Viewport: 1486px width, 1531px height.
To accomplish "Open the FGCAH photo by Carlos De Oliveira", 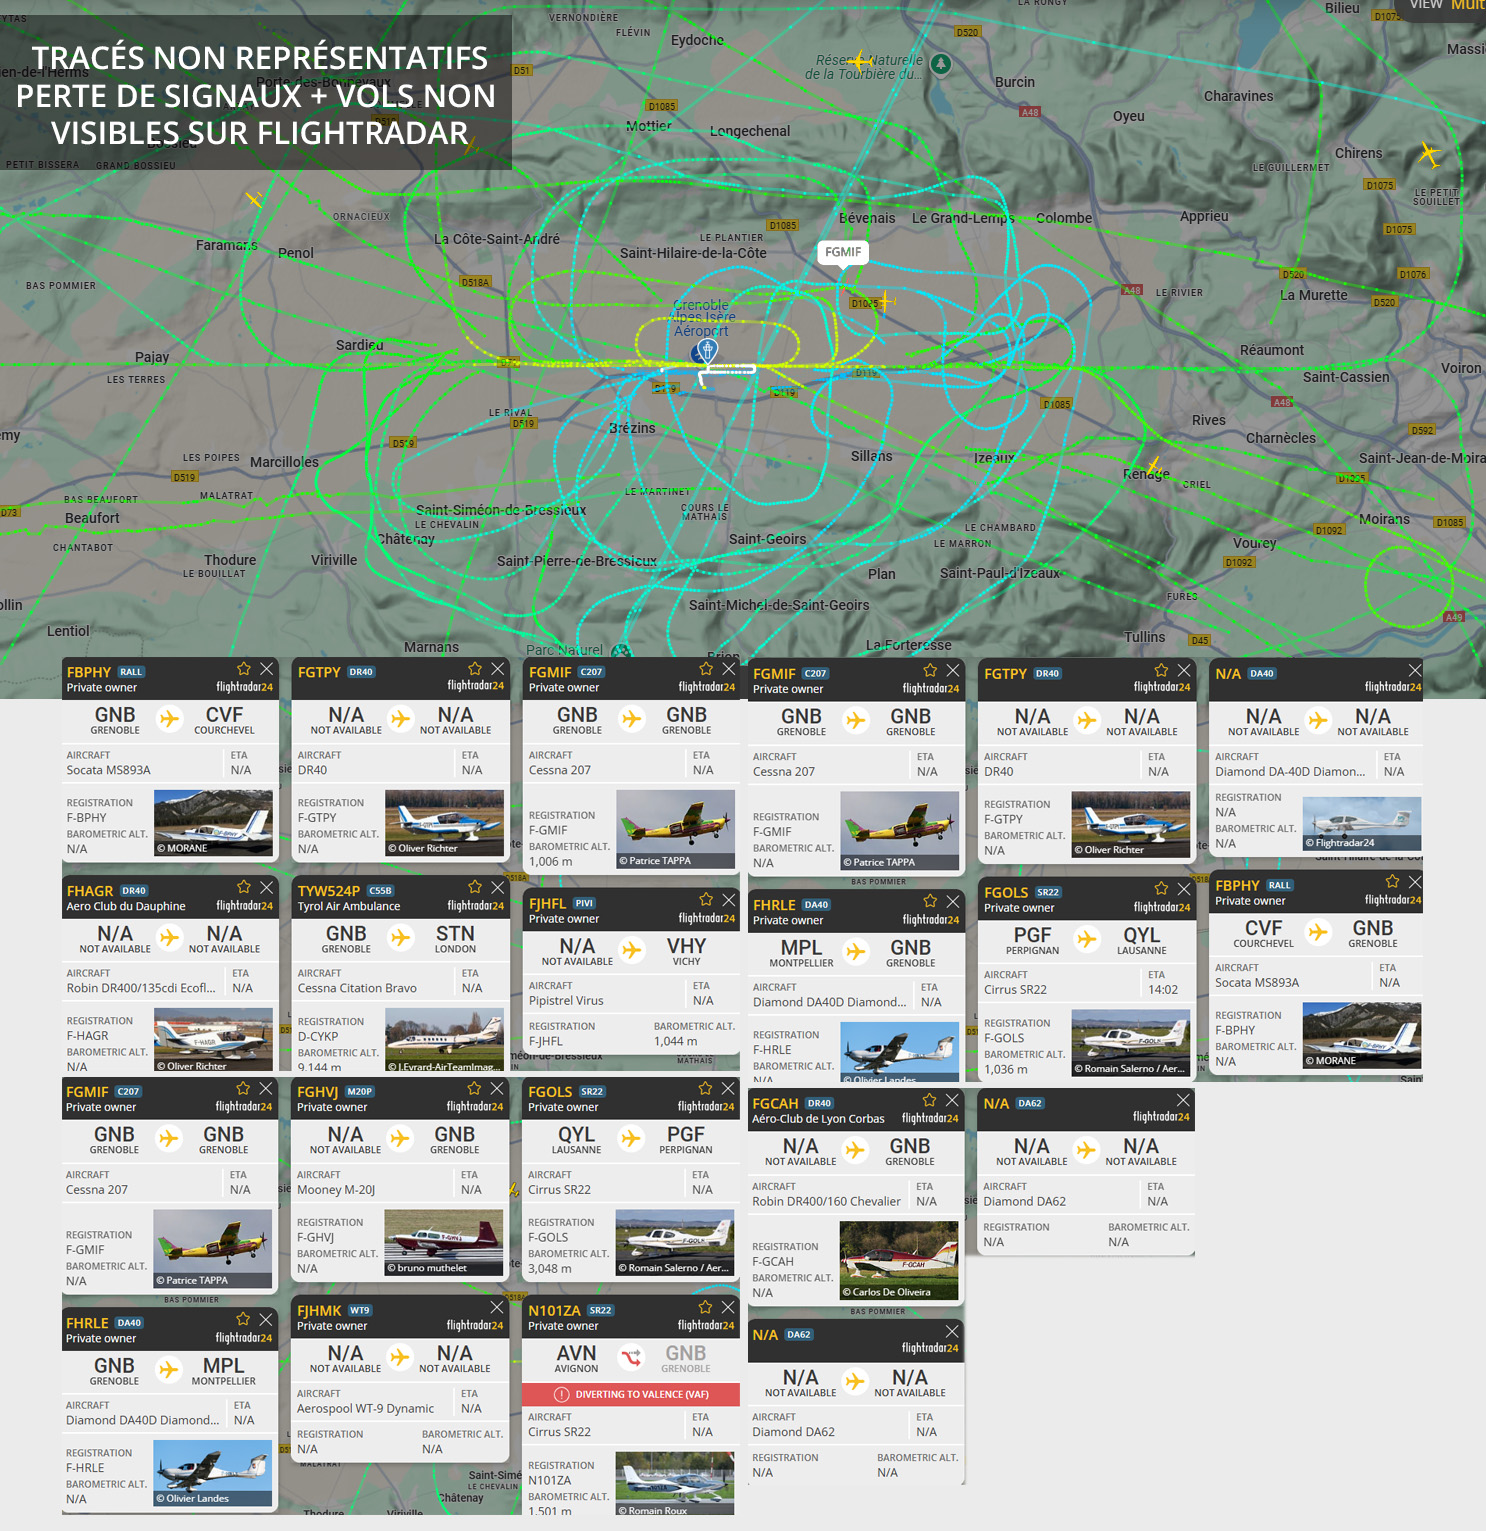I will point(898,1260).
